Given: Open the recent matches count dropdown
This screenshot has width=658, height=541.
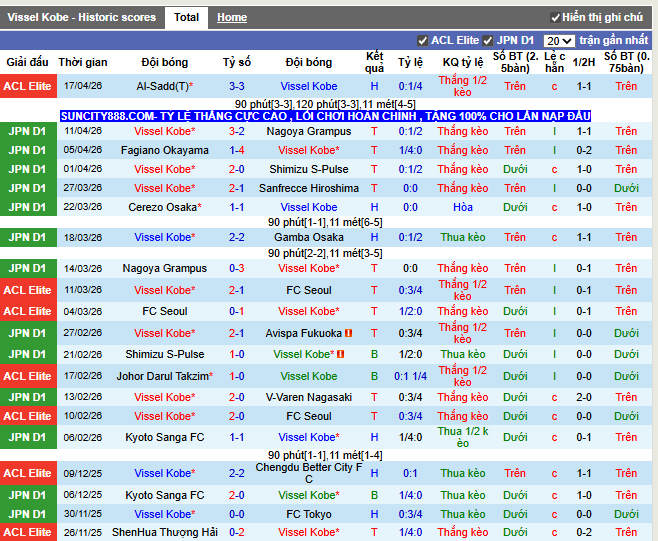Looking at the screenshot, I should [560, 41].
